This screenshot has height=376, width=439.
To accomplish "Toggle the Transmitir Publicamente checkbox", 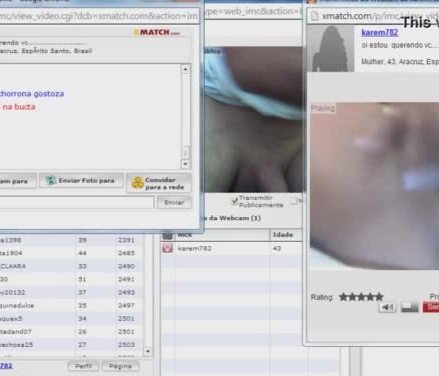I will coord(234,201).
